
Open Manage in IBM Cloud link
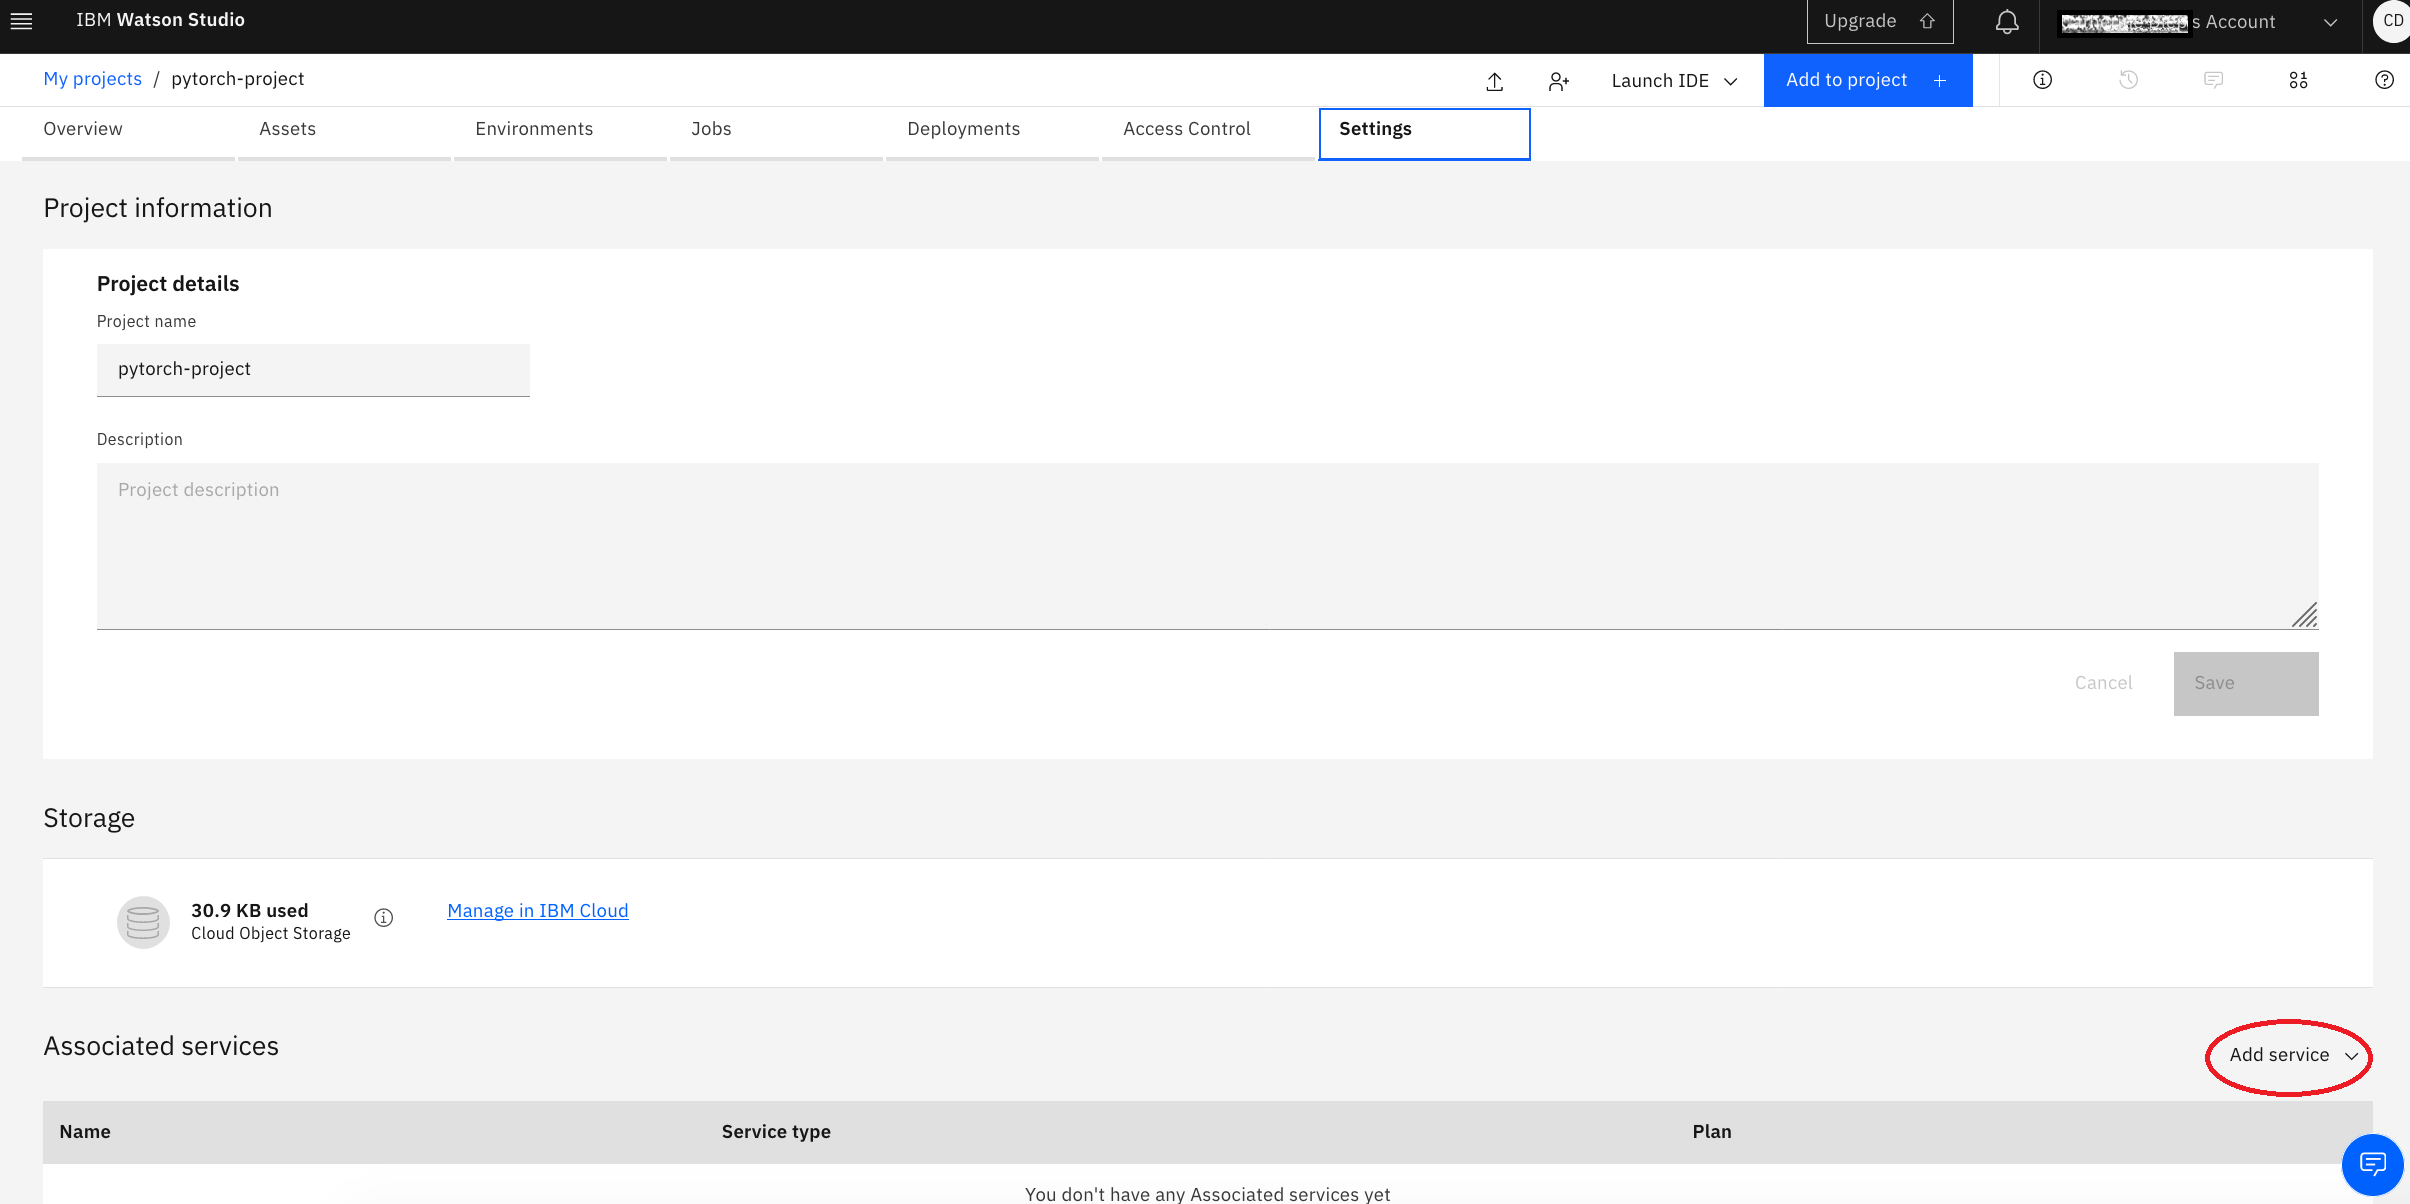coord(537,910)
